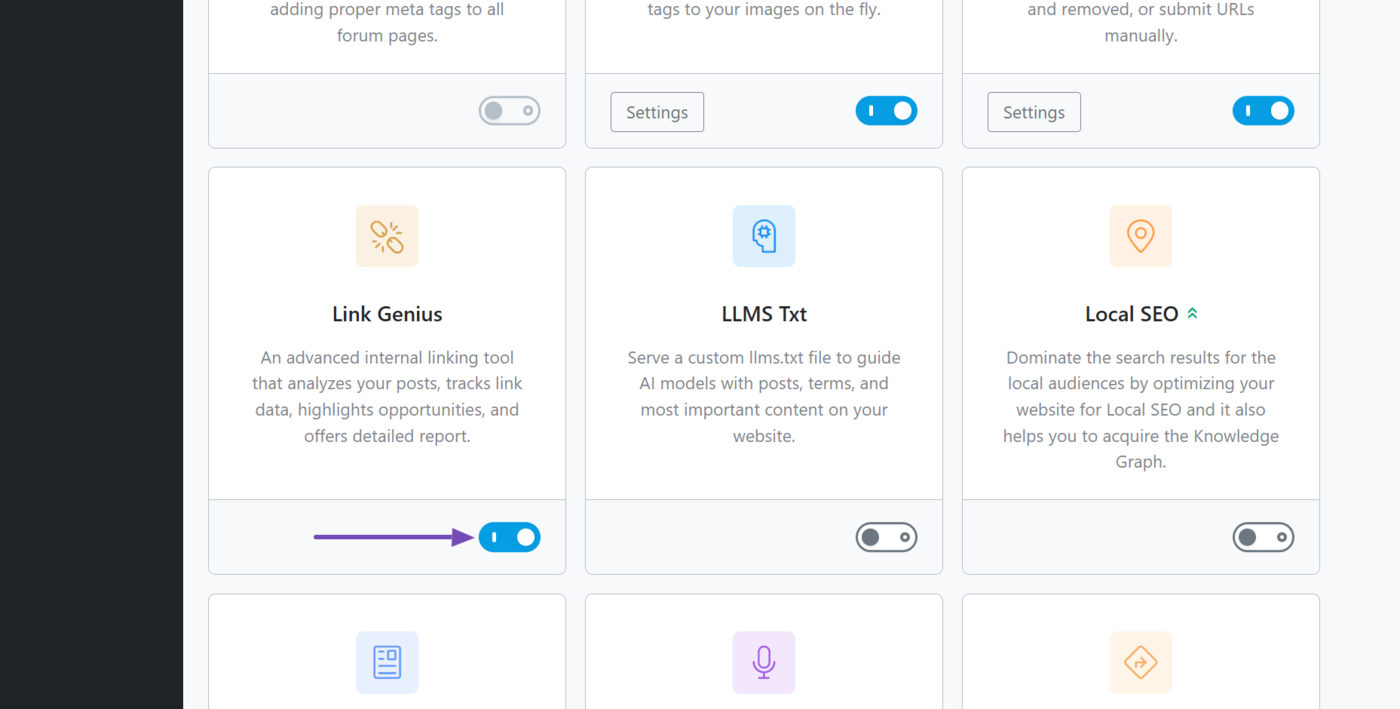Click the Link Genius heading
The height and width of the screenshot is (709, 1400).
[387, 313]
